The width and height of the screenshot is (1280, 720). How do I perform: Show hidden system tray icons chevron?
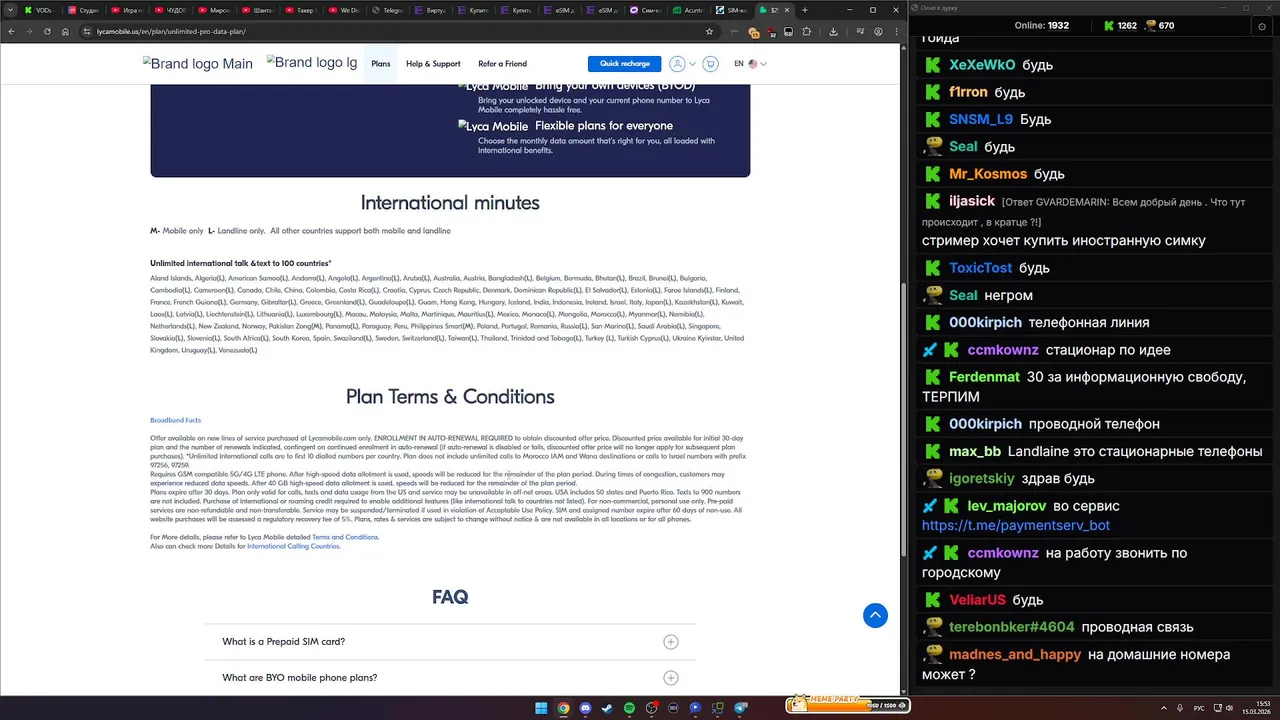pyautogui.click(x=1165, y=708)
